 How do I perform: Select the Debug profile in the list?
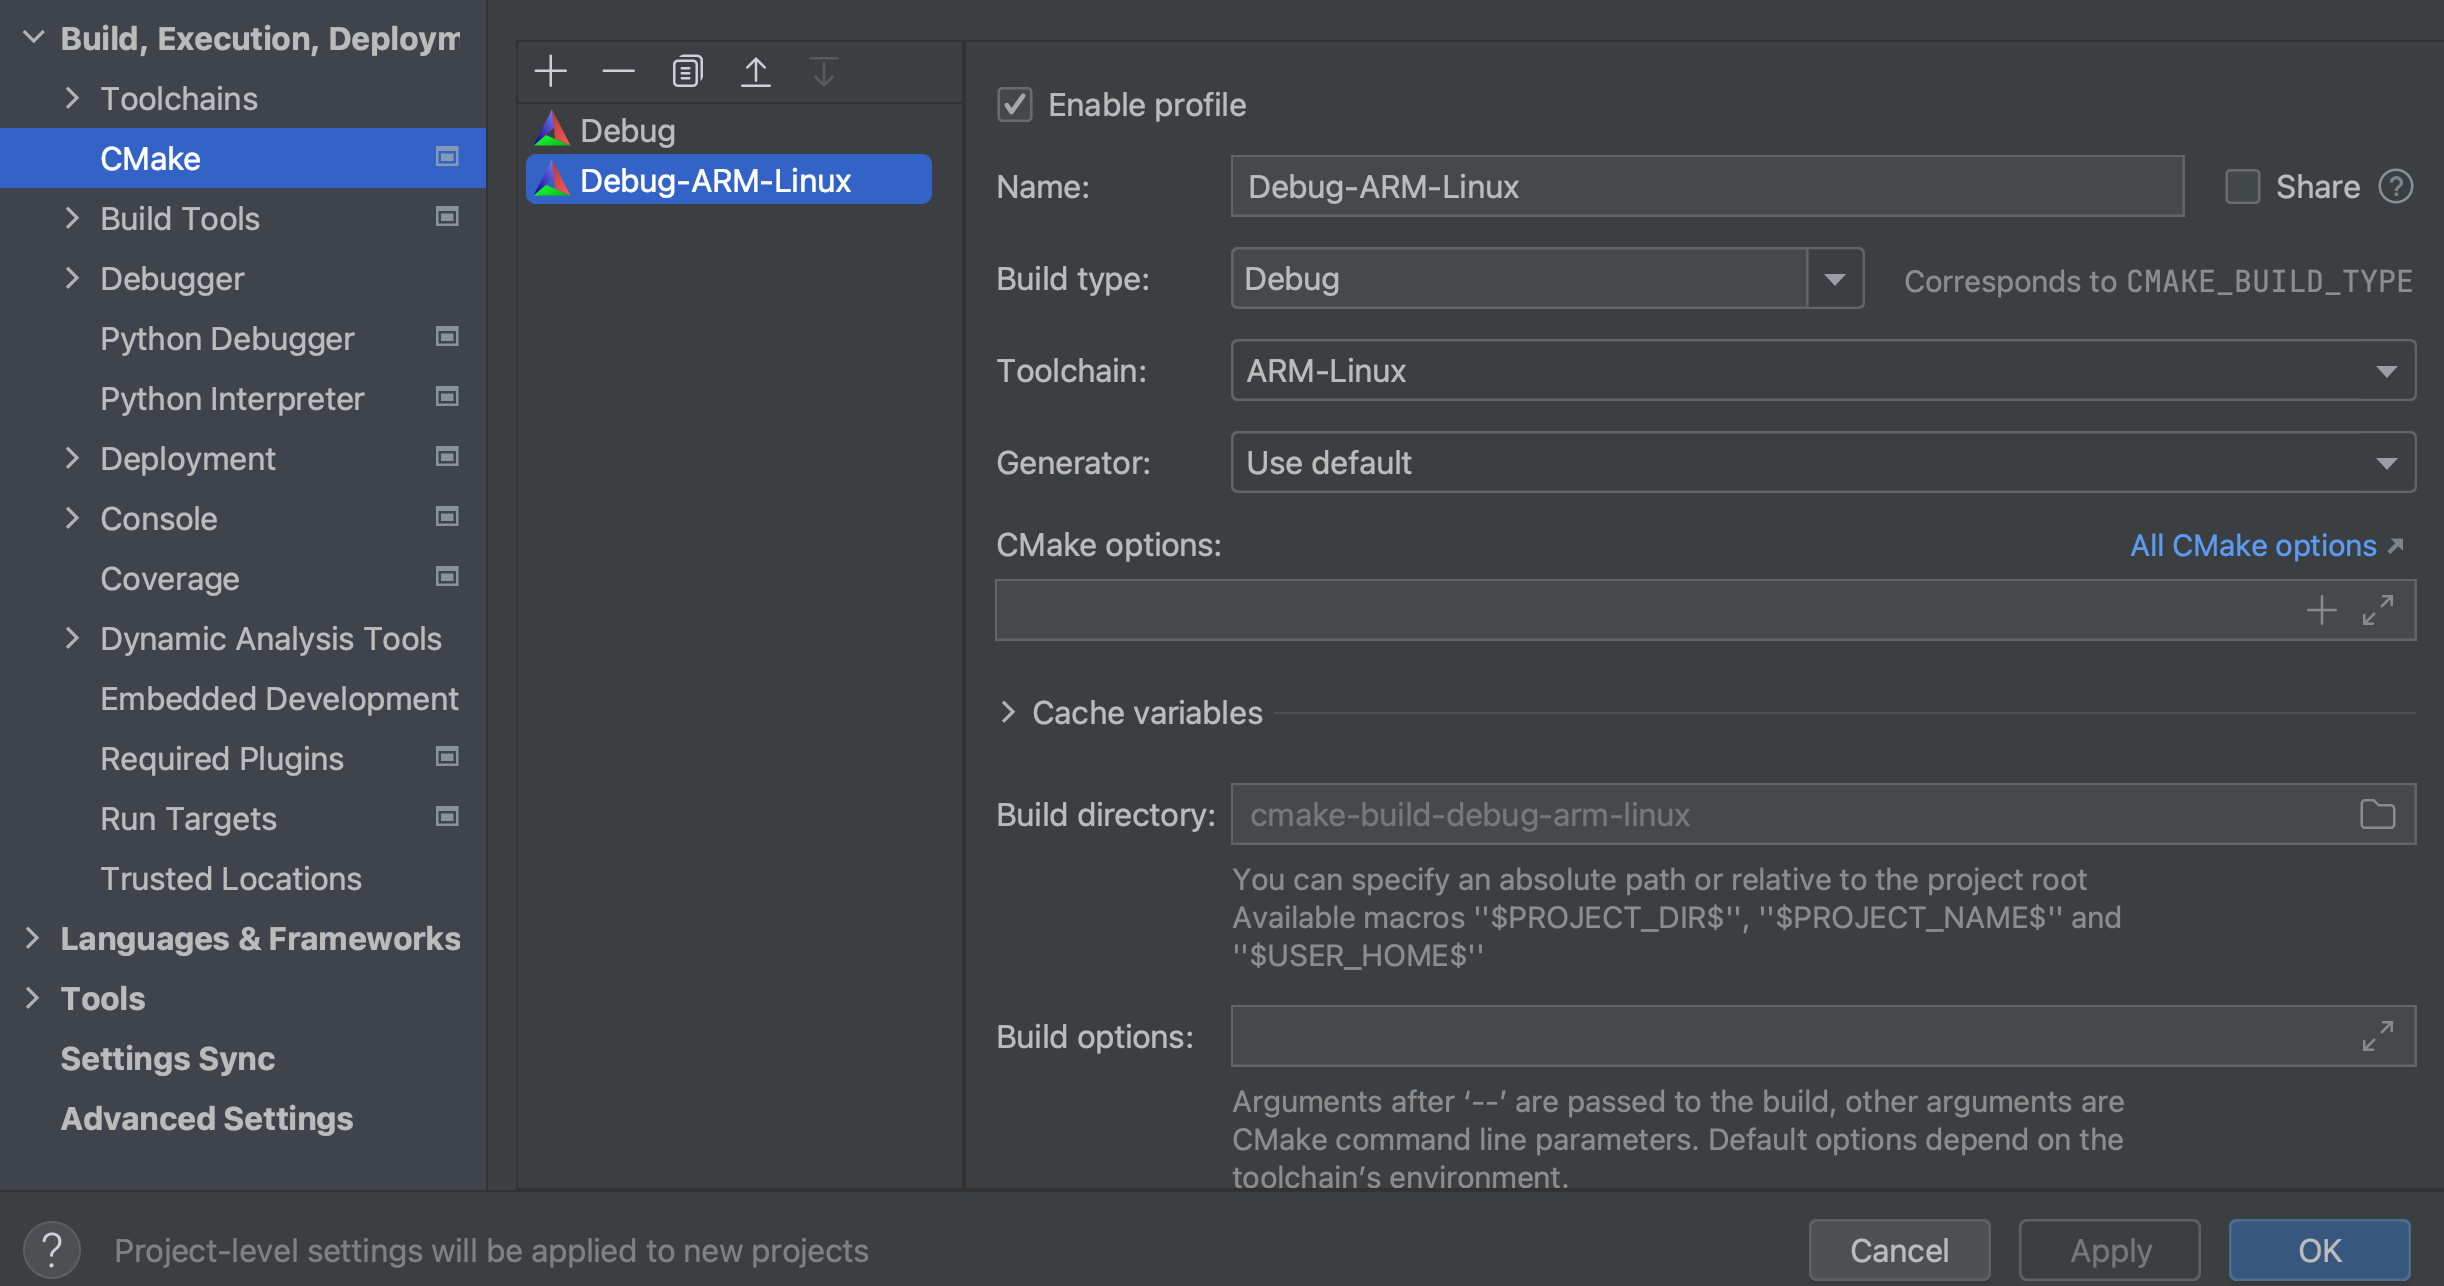[628, 131]
